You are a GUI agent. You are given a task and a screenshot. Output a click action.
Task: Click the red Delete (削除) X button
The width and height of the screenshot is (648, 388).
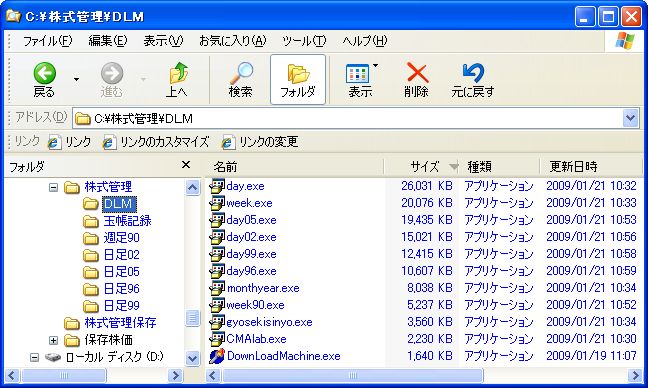[x=417, y=80]
